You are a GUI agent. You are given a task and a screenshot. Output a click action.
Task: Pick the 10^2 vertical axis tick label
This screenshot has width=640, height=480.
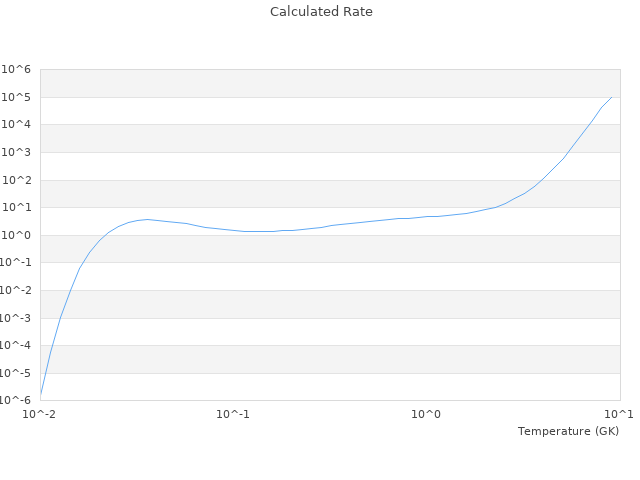click(16, 181)
